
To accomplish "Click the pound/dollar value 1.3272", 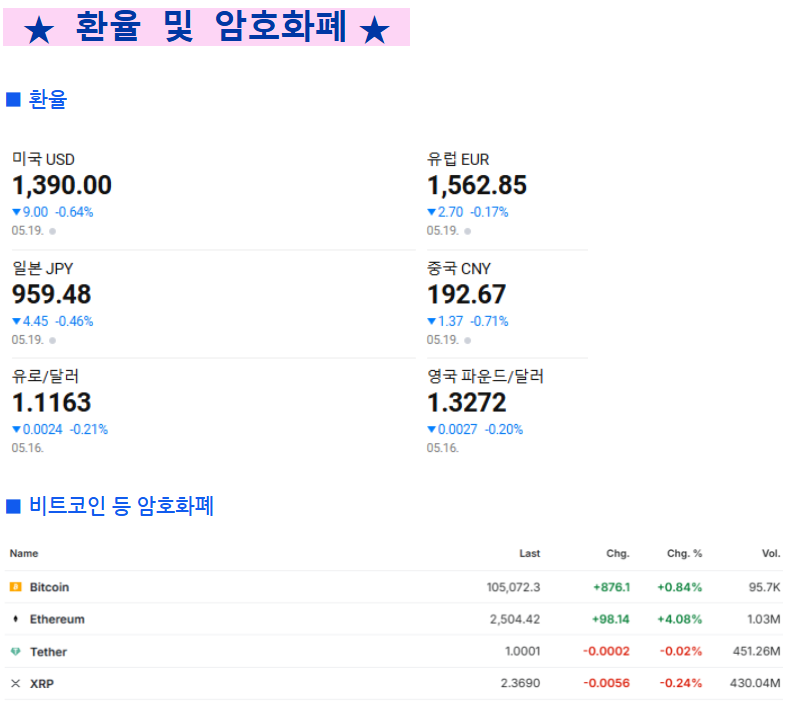I will click(467, 402).
